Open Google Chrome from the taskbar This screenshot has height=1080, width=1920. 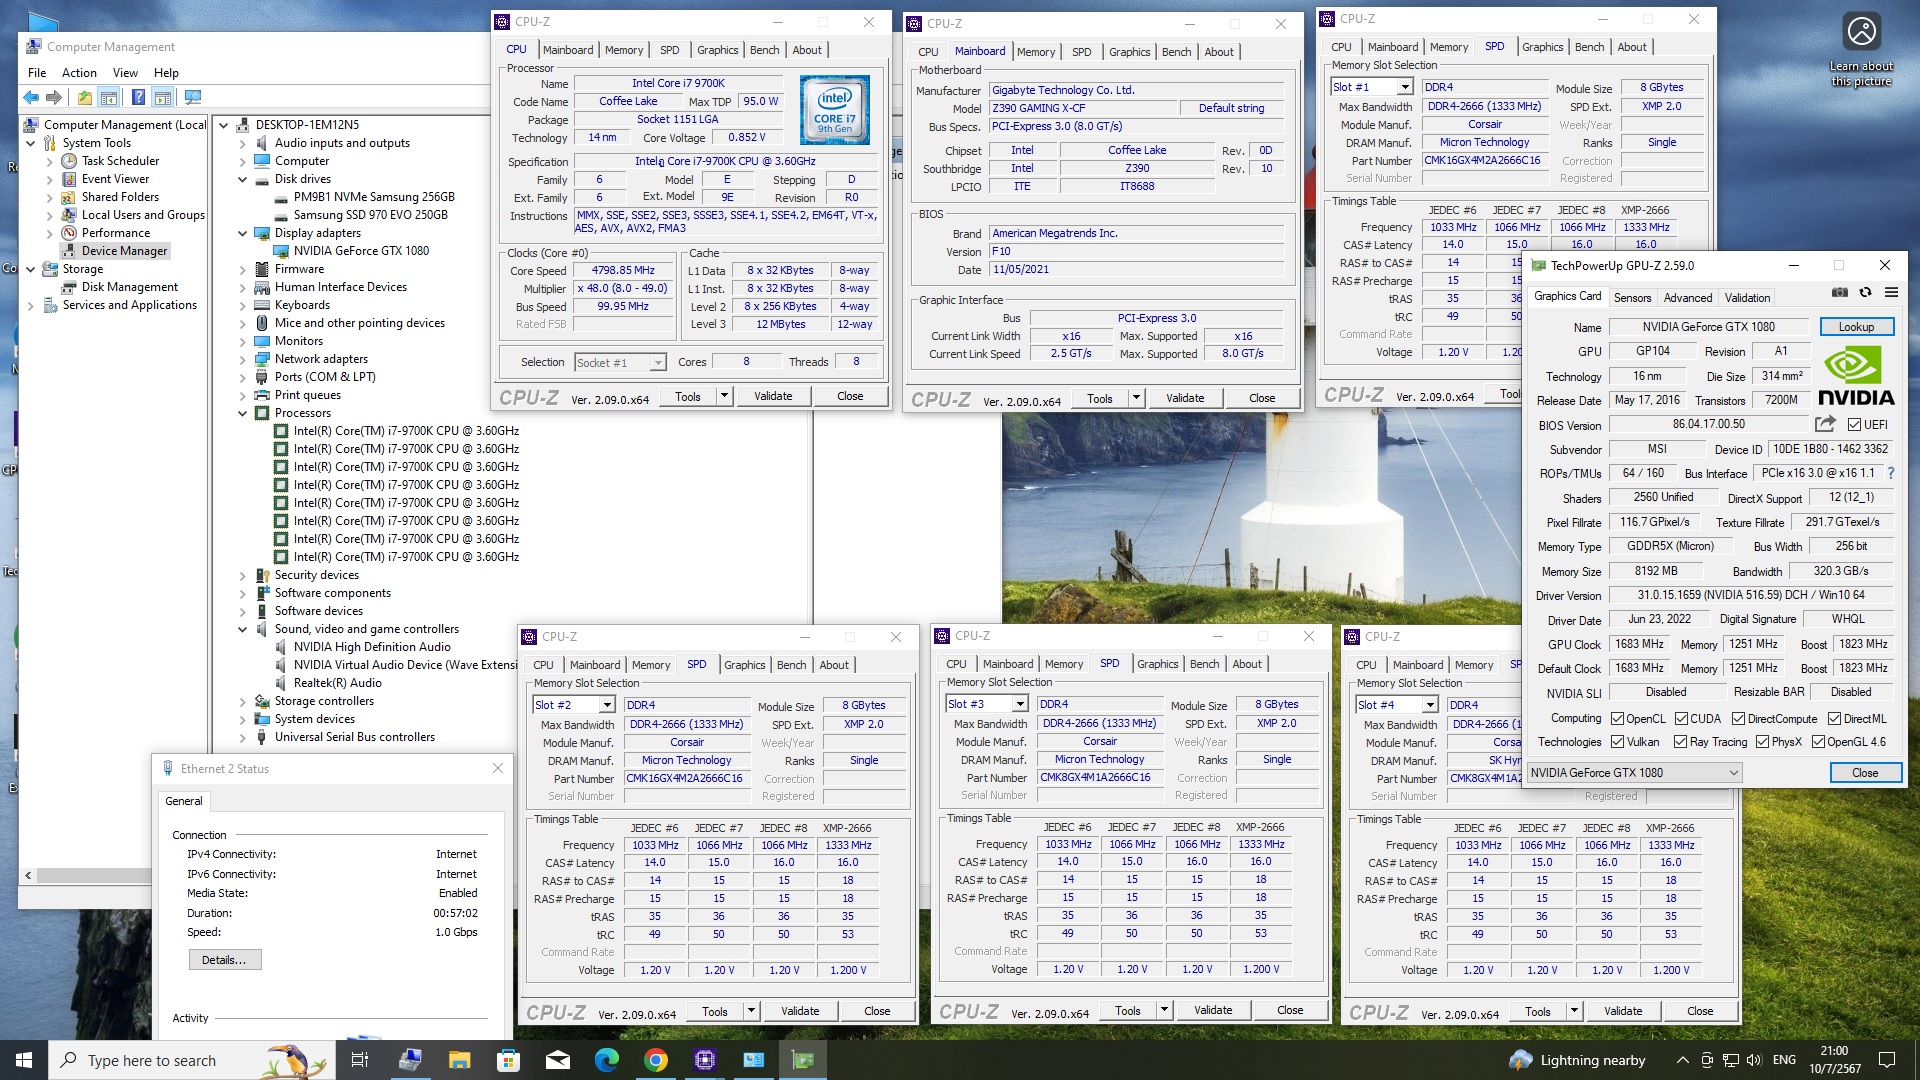click(x=656, y=1060)
